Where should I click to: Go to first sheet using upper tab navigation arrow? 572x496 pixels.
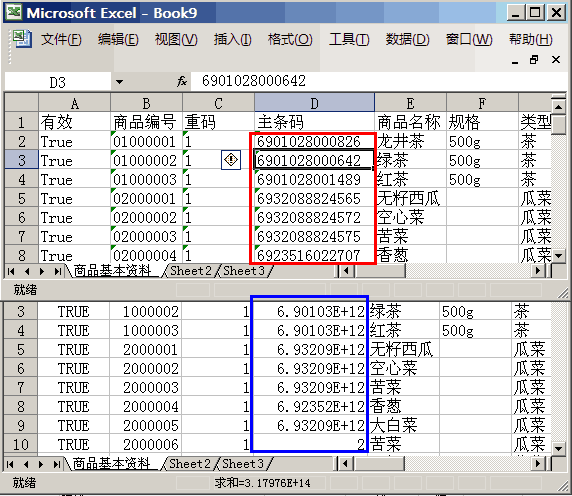pos(11,271)
